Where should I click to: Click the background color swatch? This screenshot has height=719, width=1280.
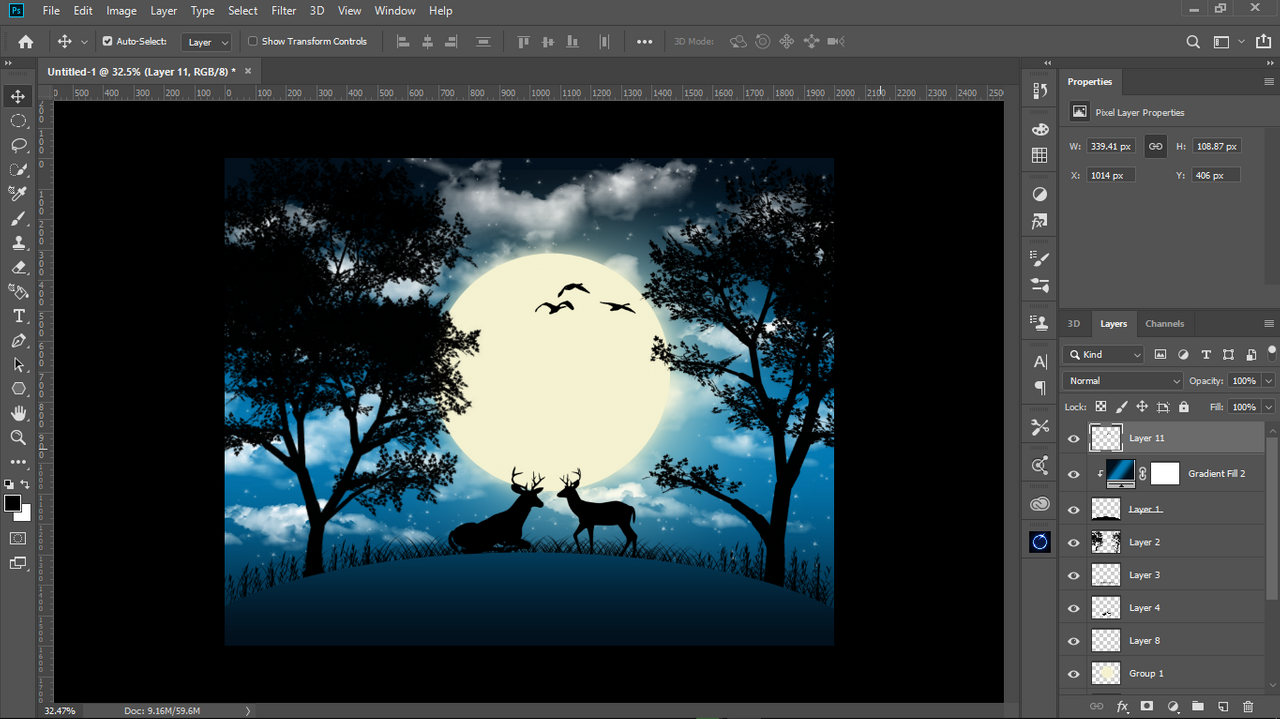point(25,514)
